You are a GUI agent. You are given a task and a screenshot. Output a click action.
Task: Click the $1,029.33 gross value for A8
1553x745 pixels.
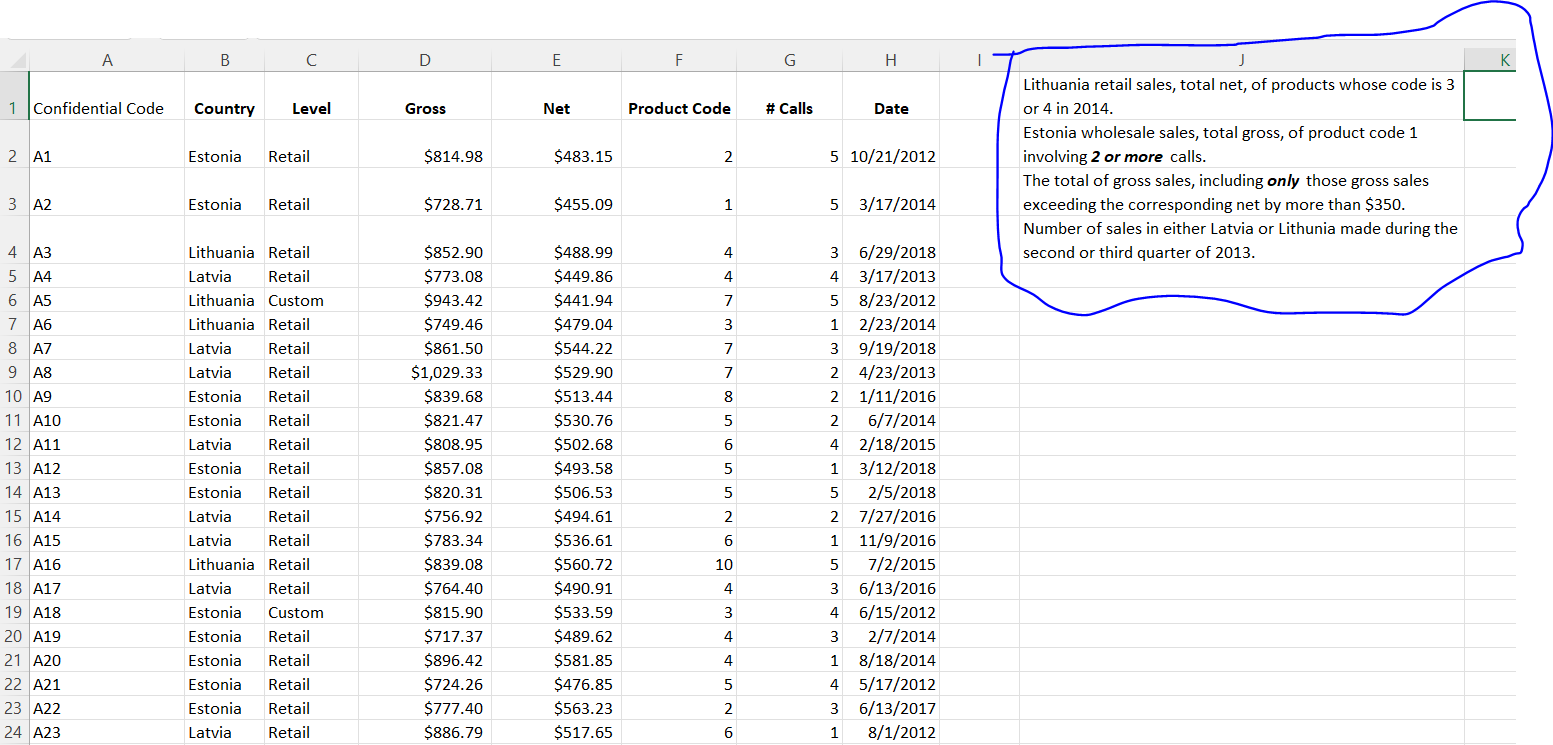[x=424, y=372]
